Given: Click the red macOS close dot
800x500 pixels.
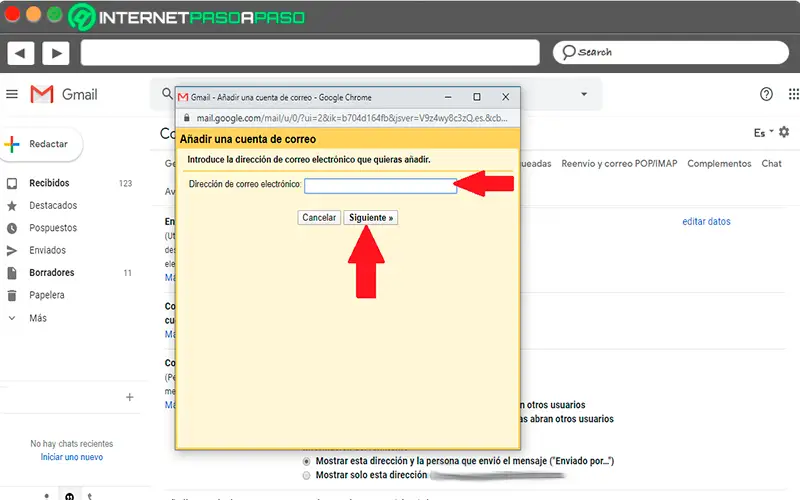Looking at the screenshot, I should [x=12, y=14].
